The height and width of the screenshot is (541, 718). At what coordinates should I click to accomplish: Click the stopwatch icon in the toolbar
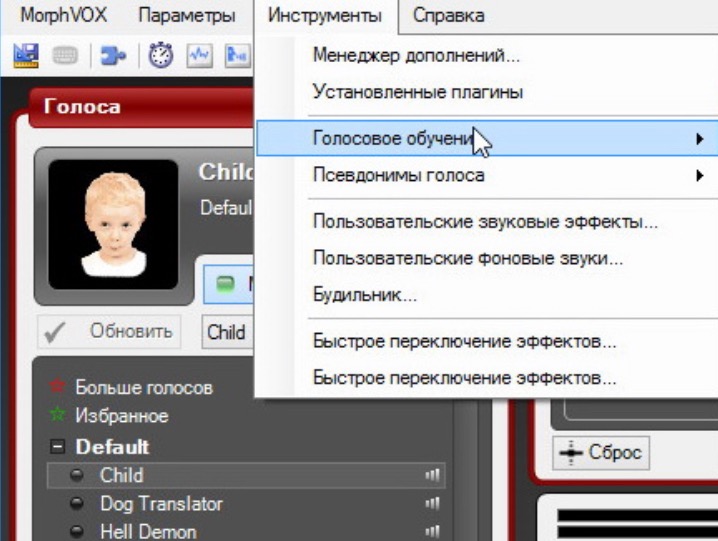160,55
